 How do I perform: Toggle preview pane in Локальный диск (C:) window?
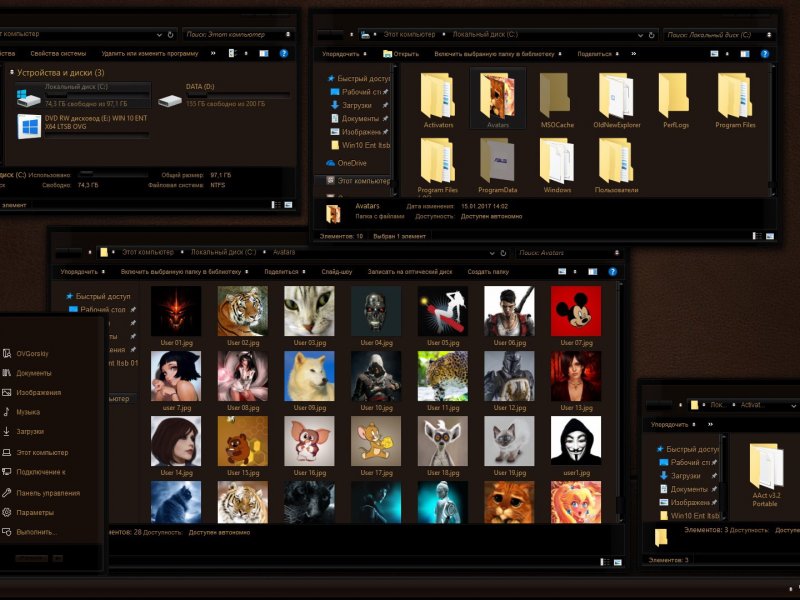pyautogui.click(x=745, y=54)
